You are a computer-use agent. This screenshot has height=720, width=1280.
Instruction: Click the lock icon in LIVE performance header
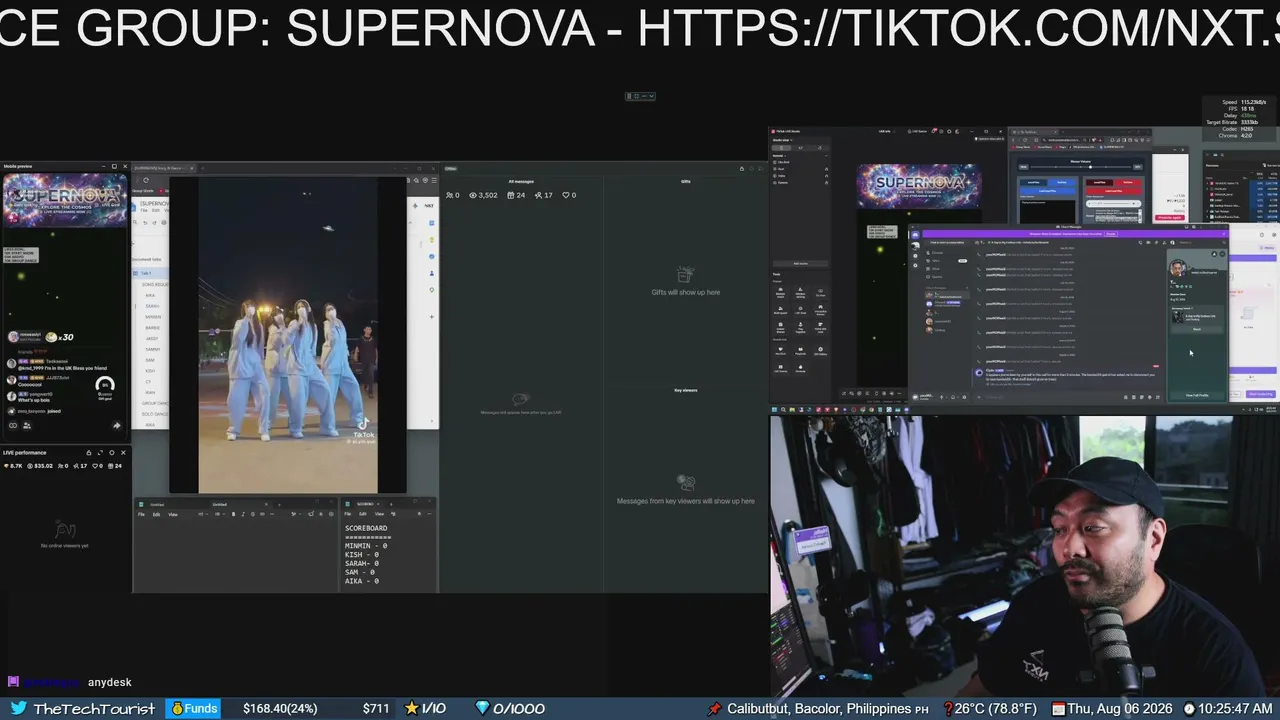point(88,453)
